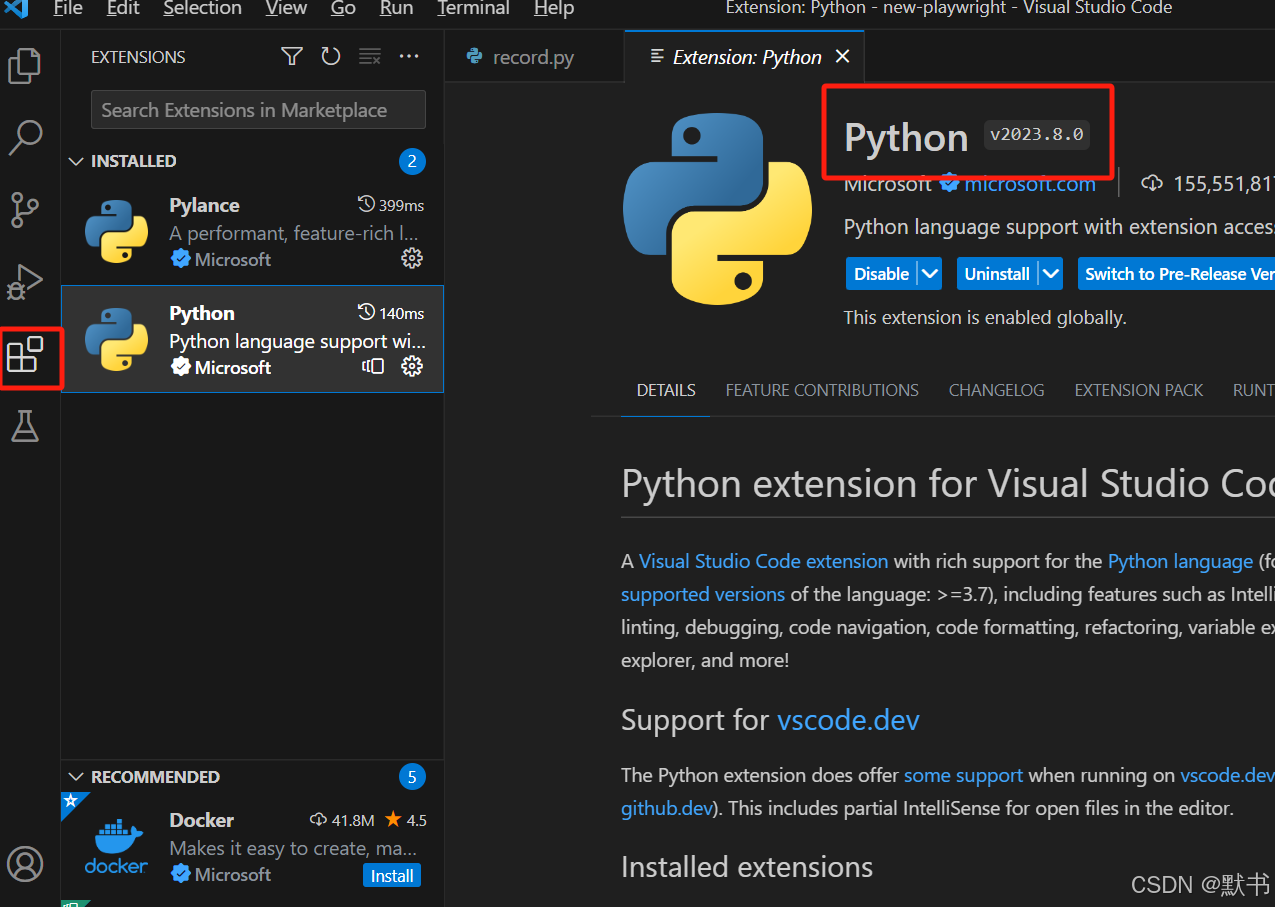
Task: Open the Accounts menu in activity bar
Action: tap(24, 864)
